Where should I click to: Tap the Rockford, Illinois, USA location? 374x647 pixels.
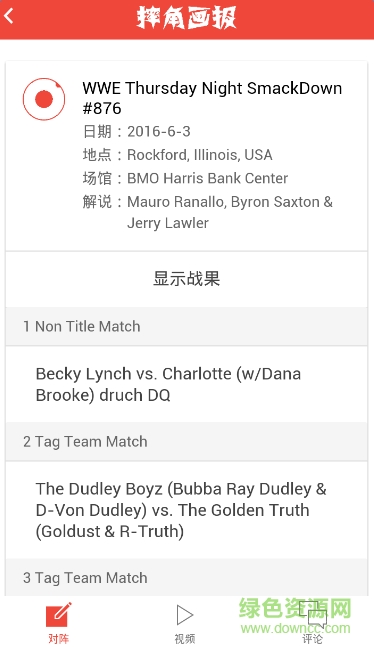(x=178, y=155)
